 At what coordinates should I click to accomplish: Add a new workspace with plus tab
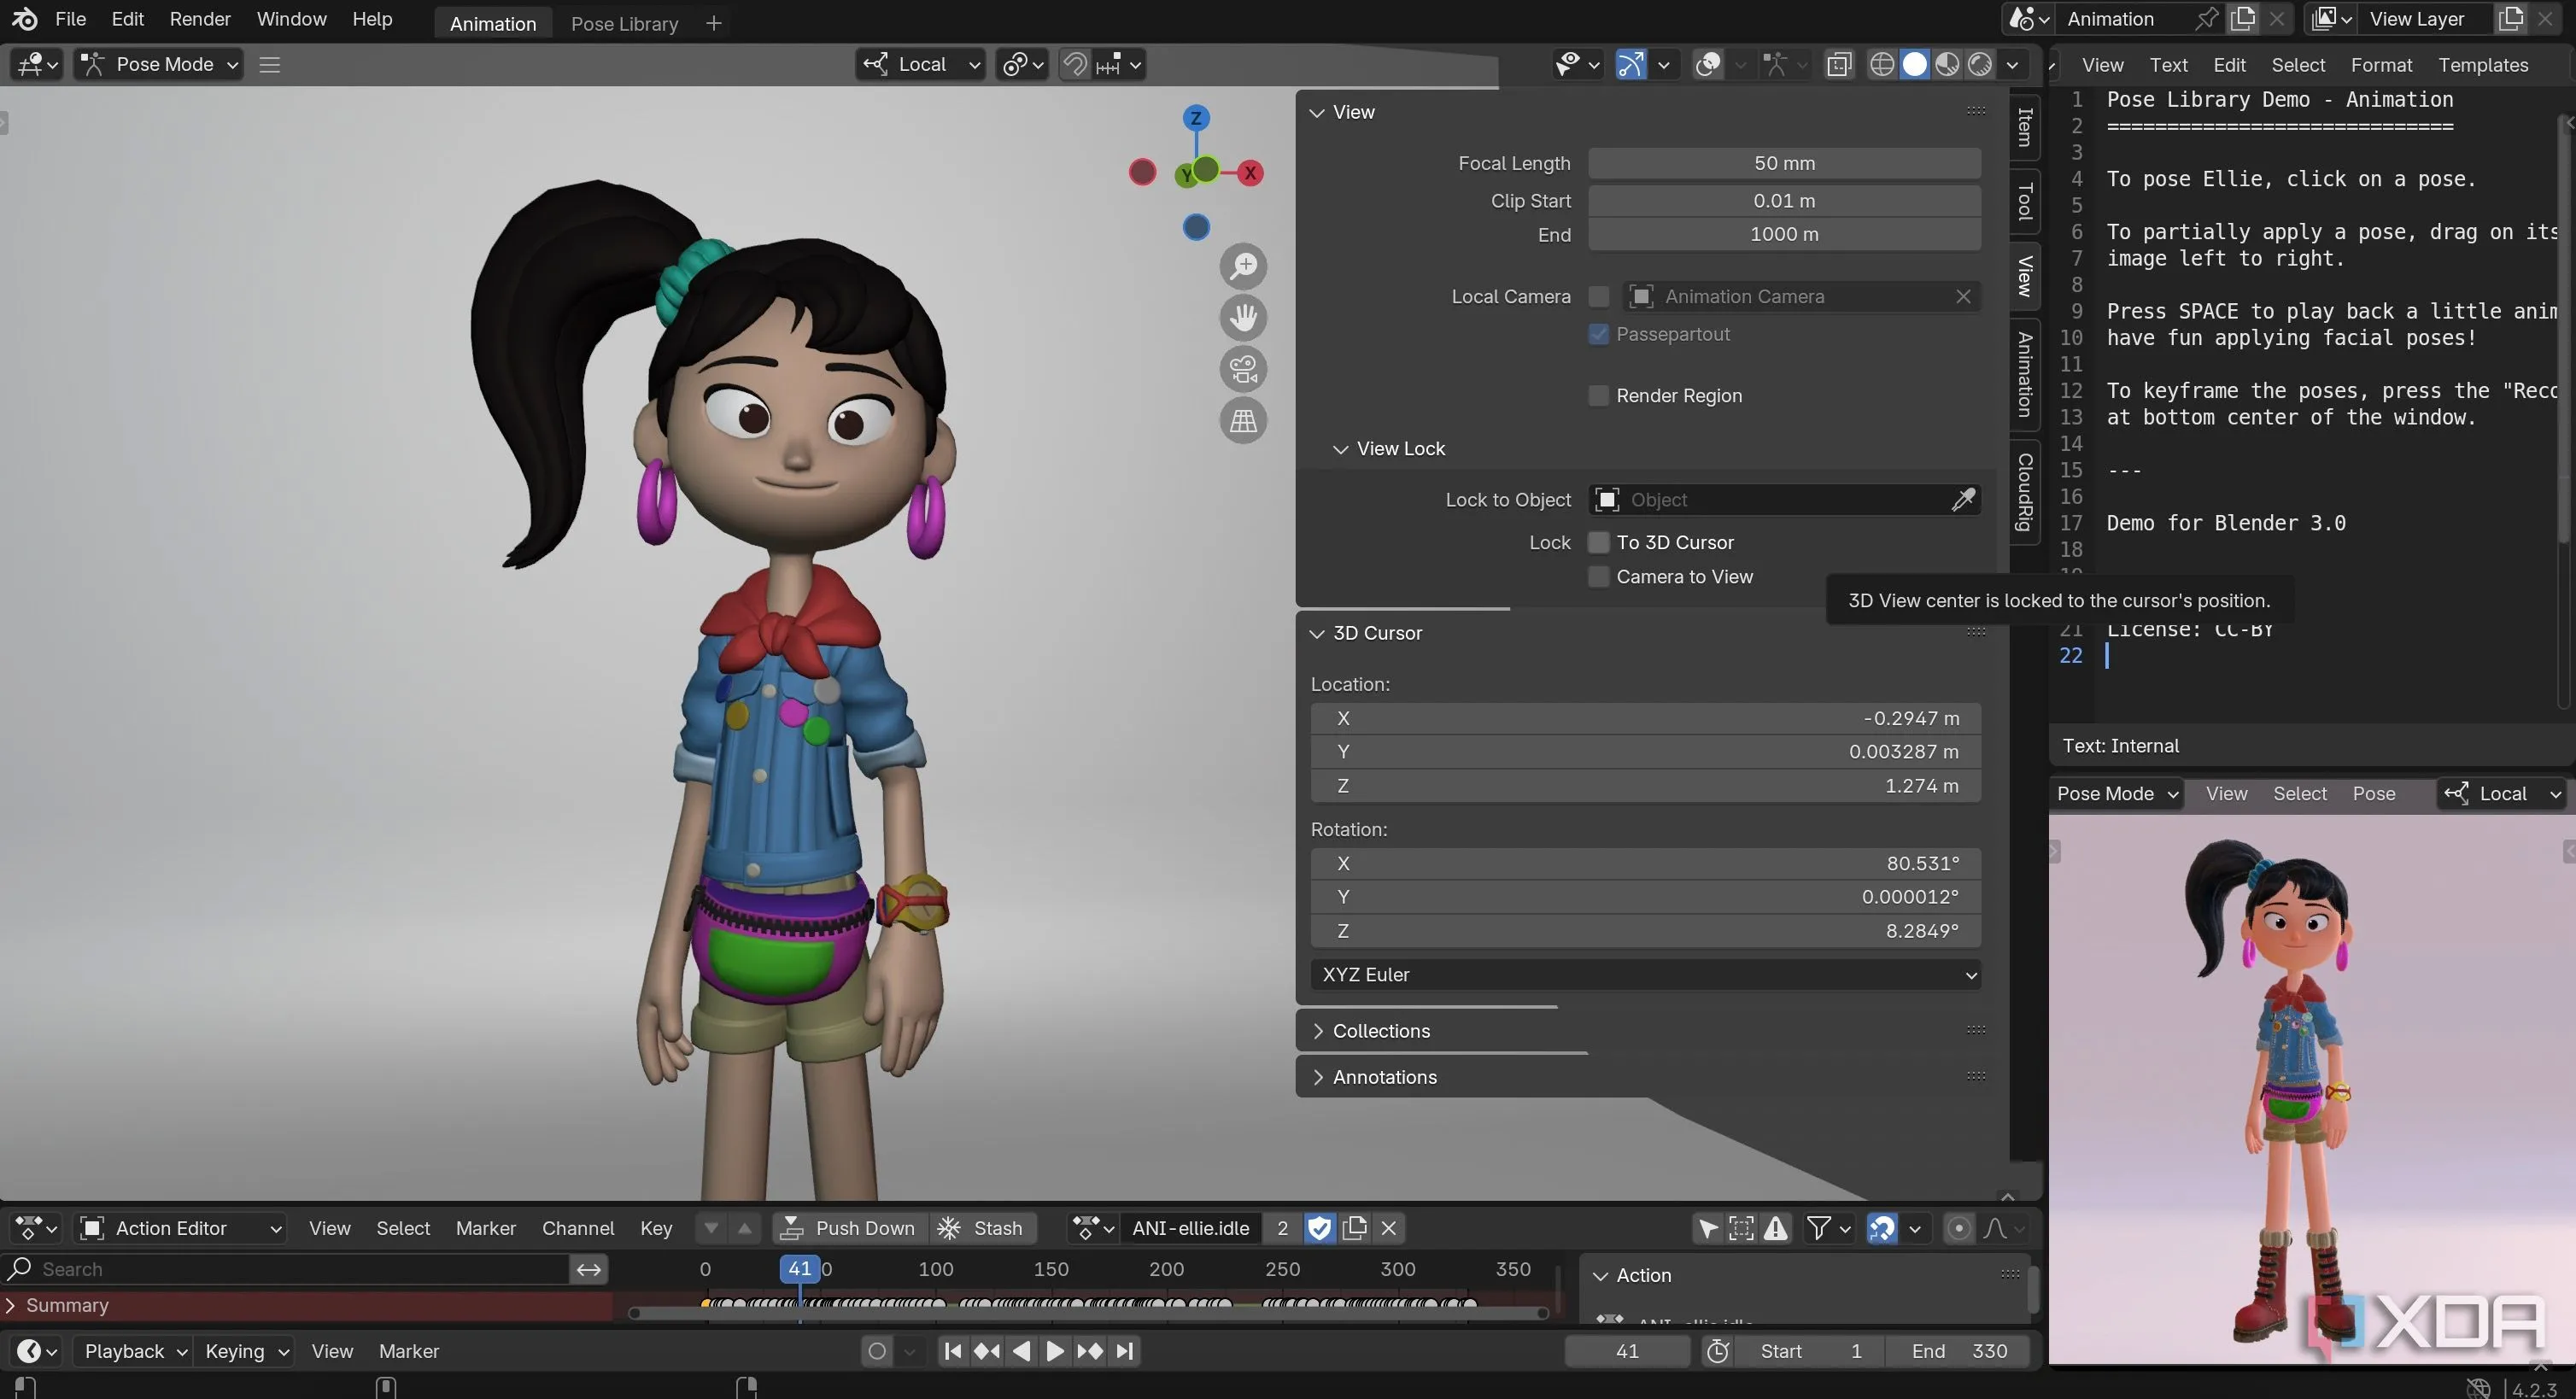[x=713, y=23]
